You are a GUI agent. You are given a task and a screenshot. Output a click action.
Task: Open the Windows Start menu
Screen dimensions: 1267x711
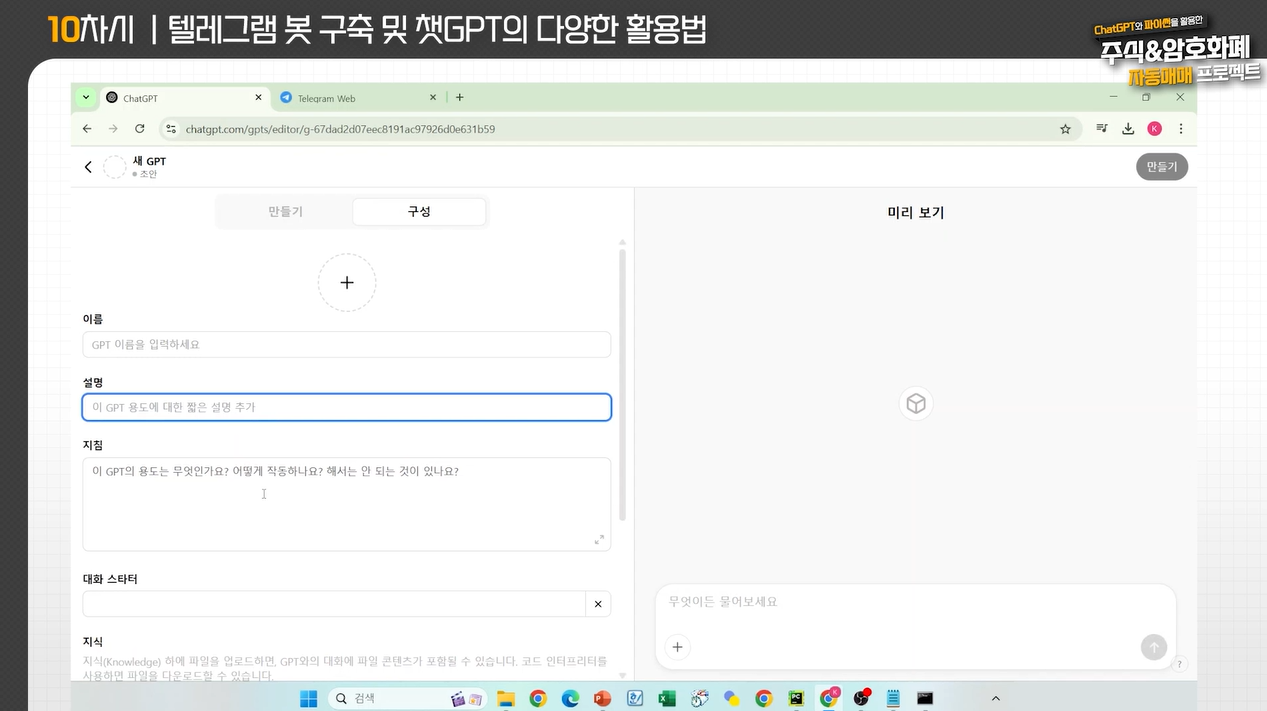[309, 698]
